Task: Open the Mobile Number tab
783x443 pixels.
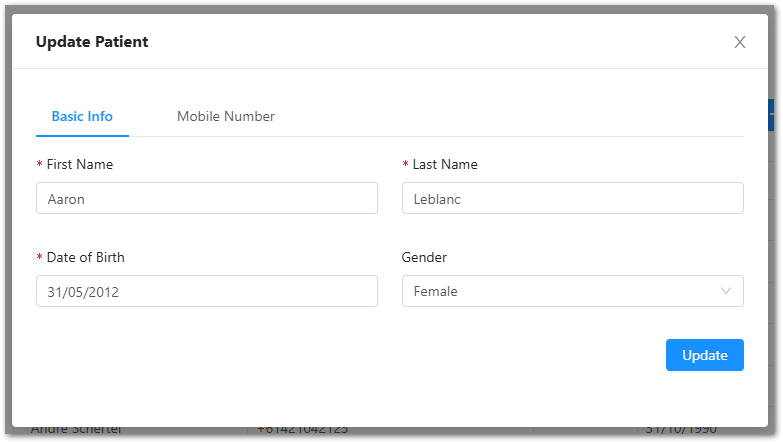Action: [x=226, y=116]
